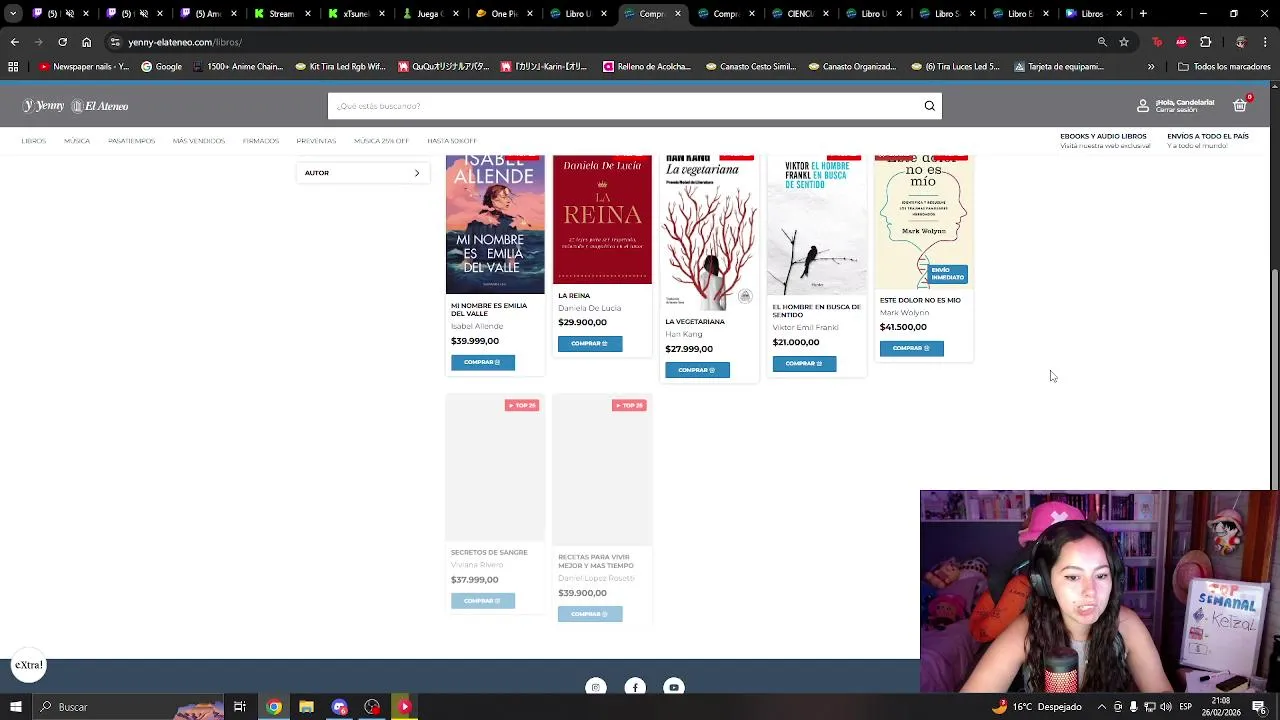Open HASTA 50% OFF menu item
Image resolution: width=1280 pixels, height=720 pixels.
[x=452, y=141]
